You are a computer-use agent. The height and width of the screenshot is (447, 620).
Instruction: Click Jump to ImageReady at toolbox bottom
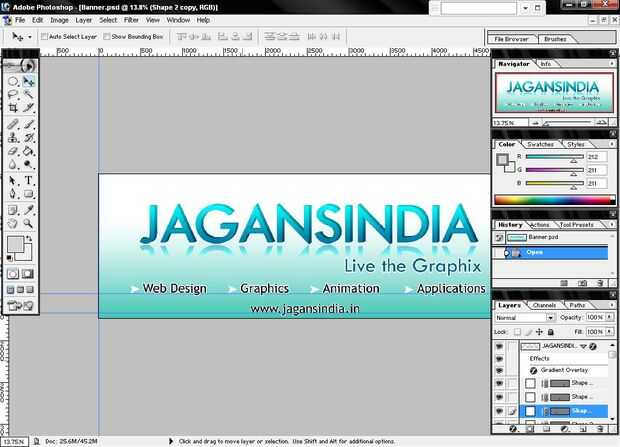20,306
